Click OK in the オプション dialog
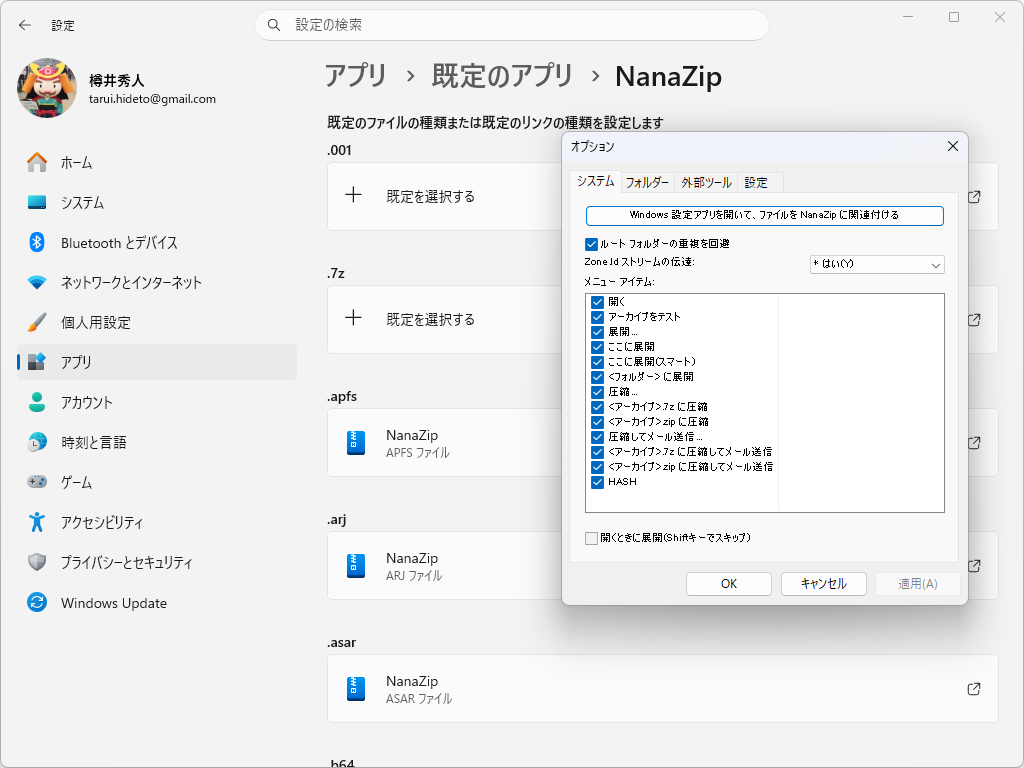 click(x=729, y=584)
